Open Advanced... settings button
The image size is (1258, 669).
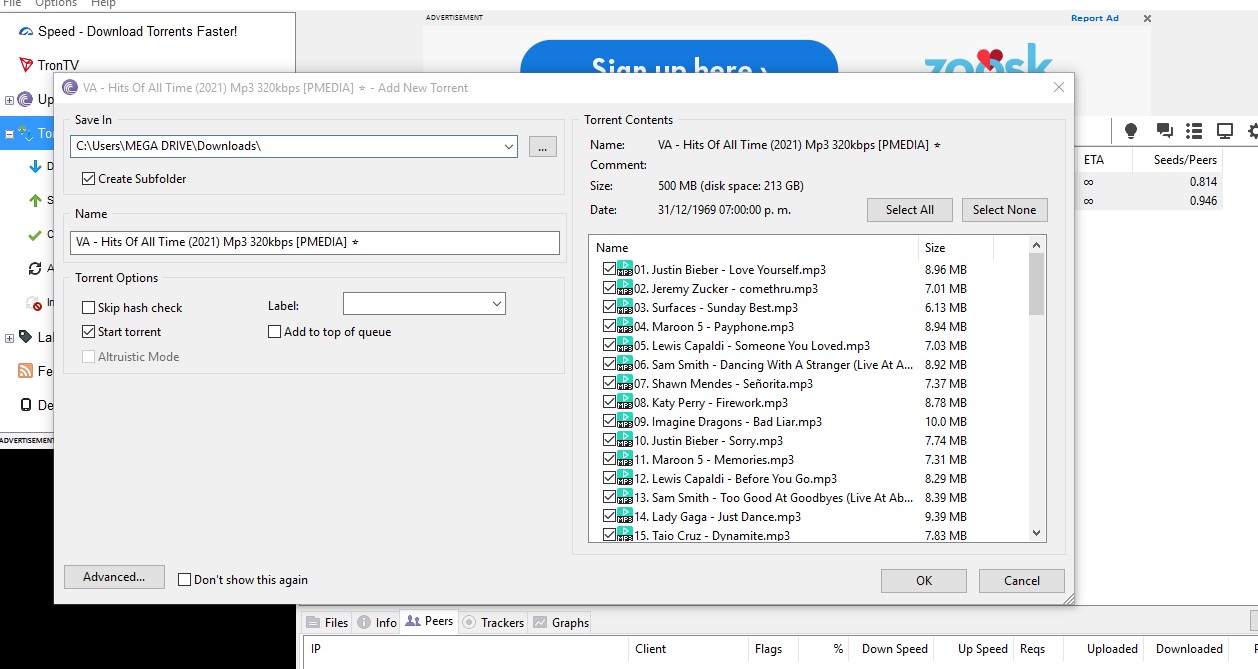tap(114, 577)
